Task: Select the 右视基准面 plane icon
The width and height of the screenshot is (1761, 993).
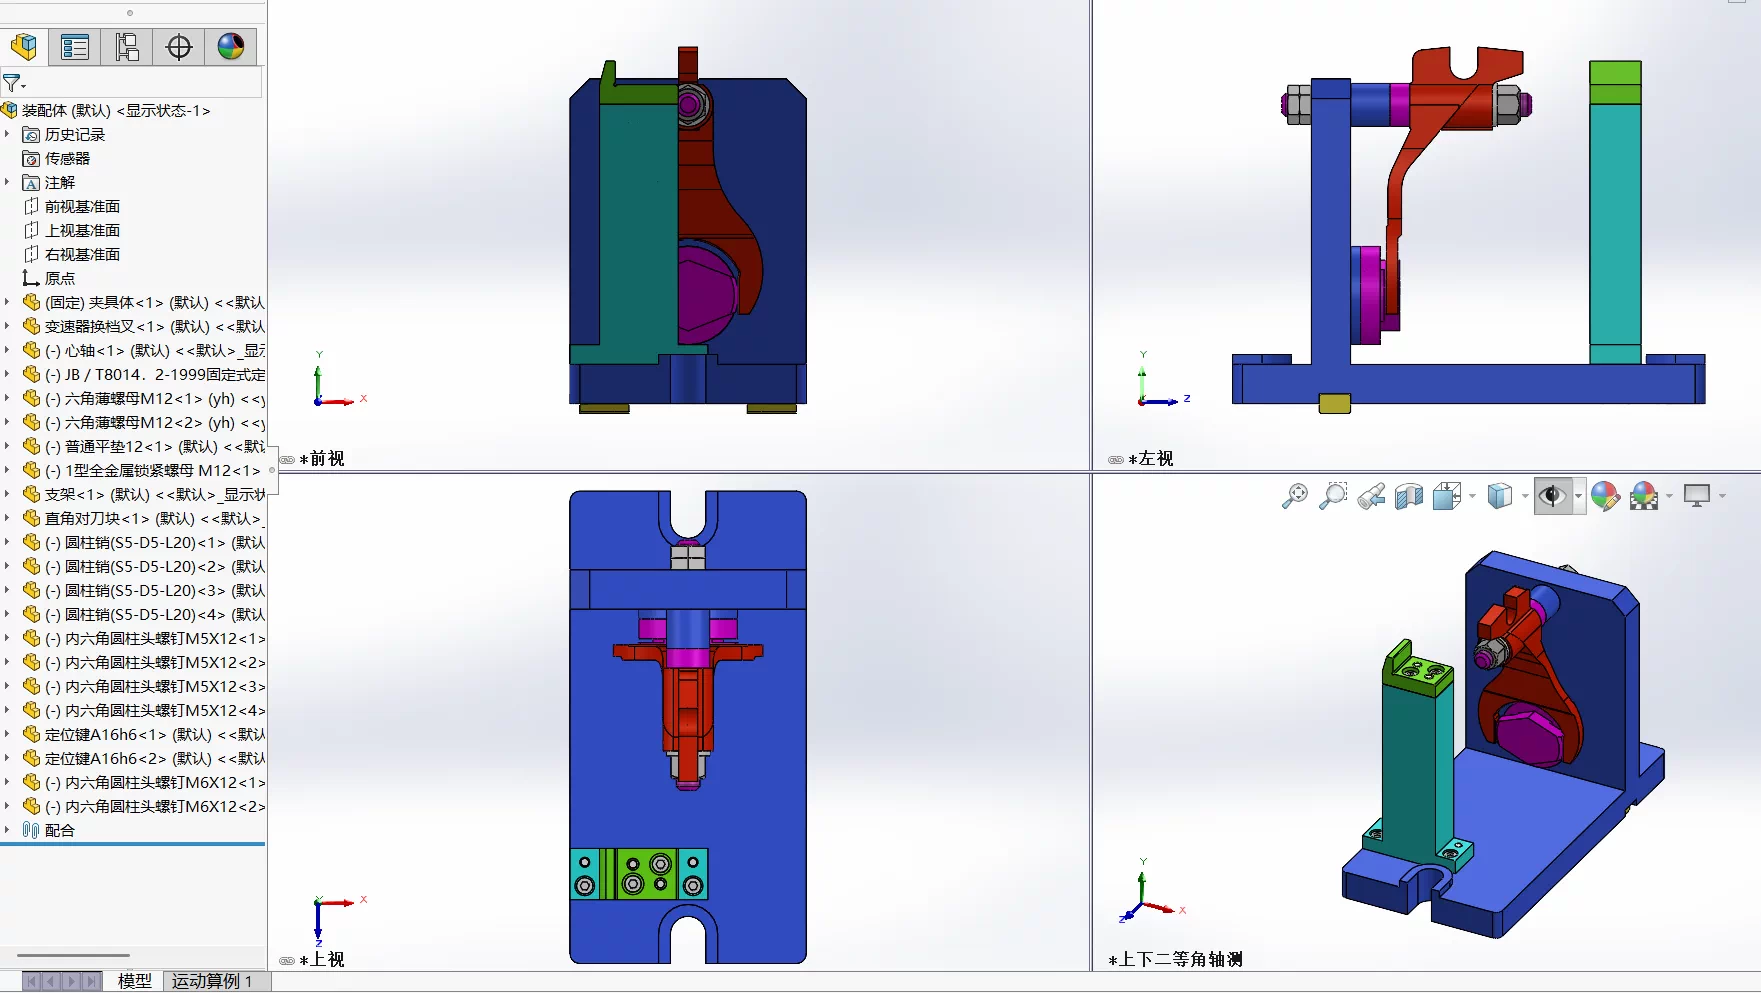Action: (x=31, y=255)
